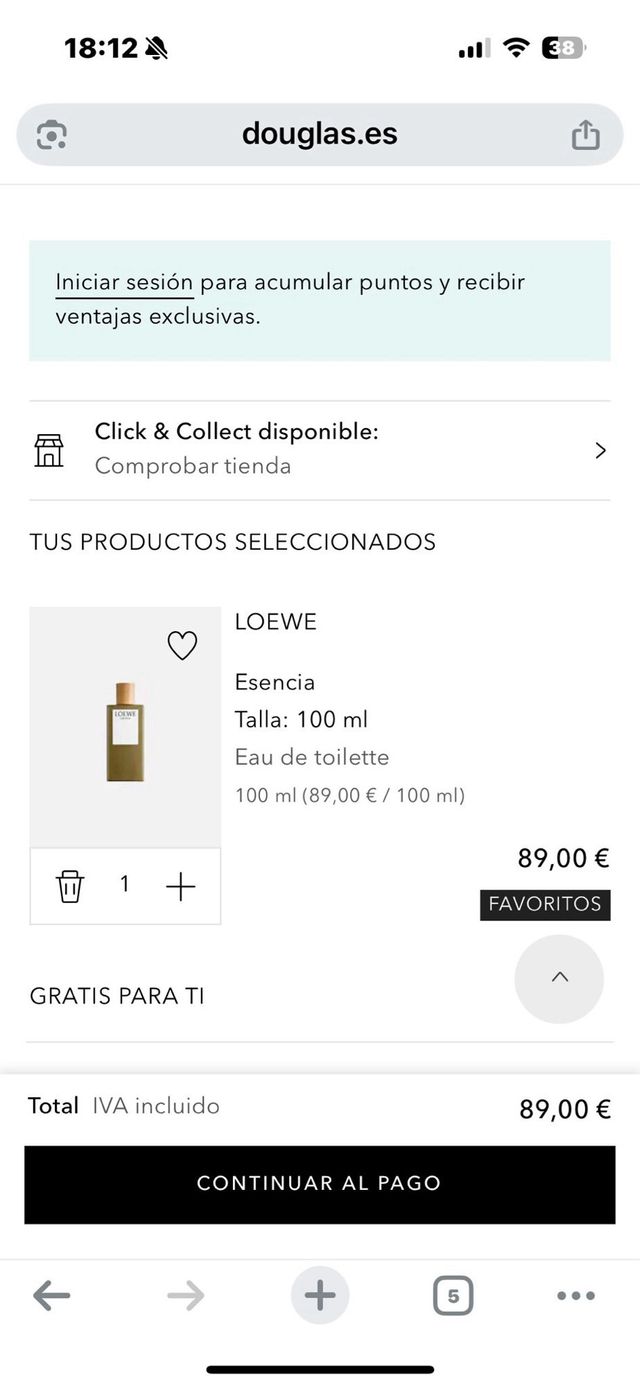Open the Iniciar sesión link

(122, 282)
